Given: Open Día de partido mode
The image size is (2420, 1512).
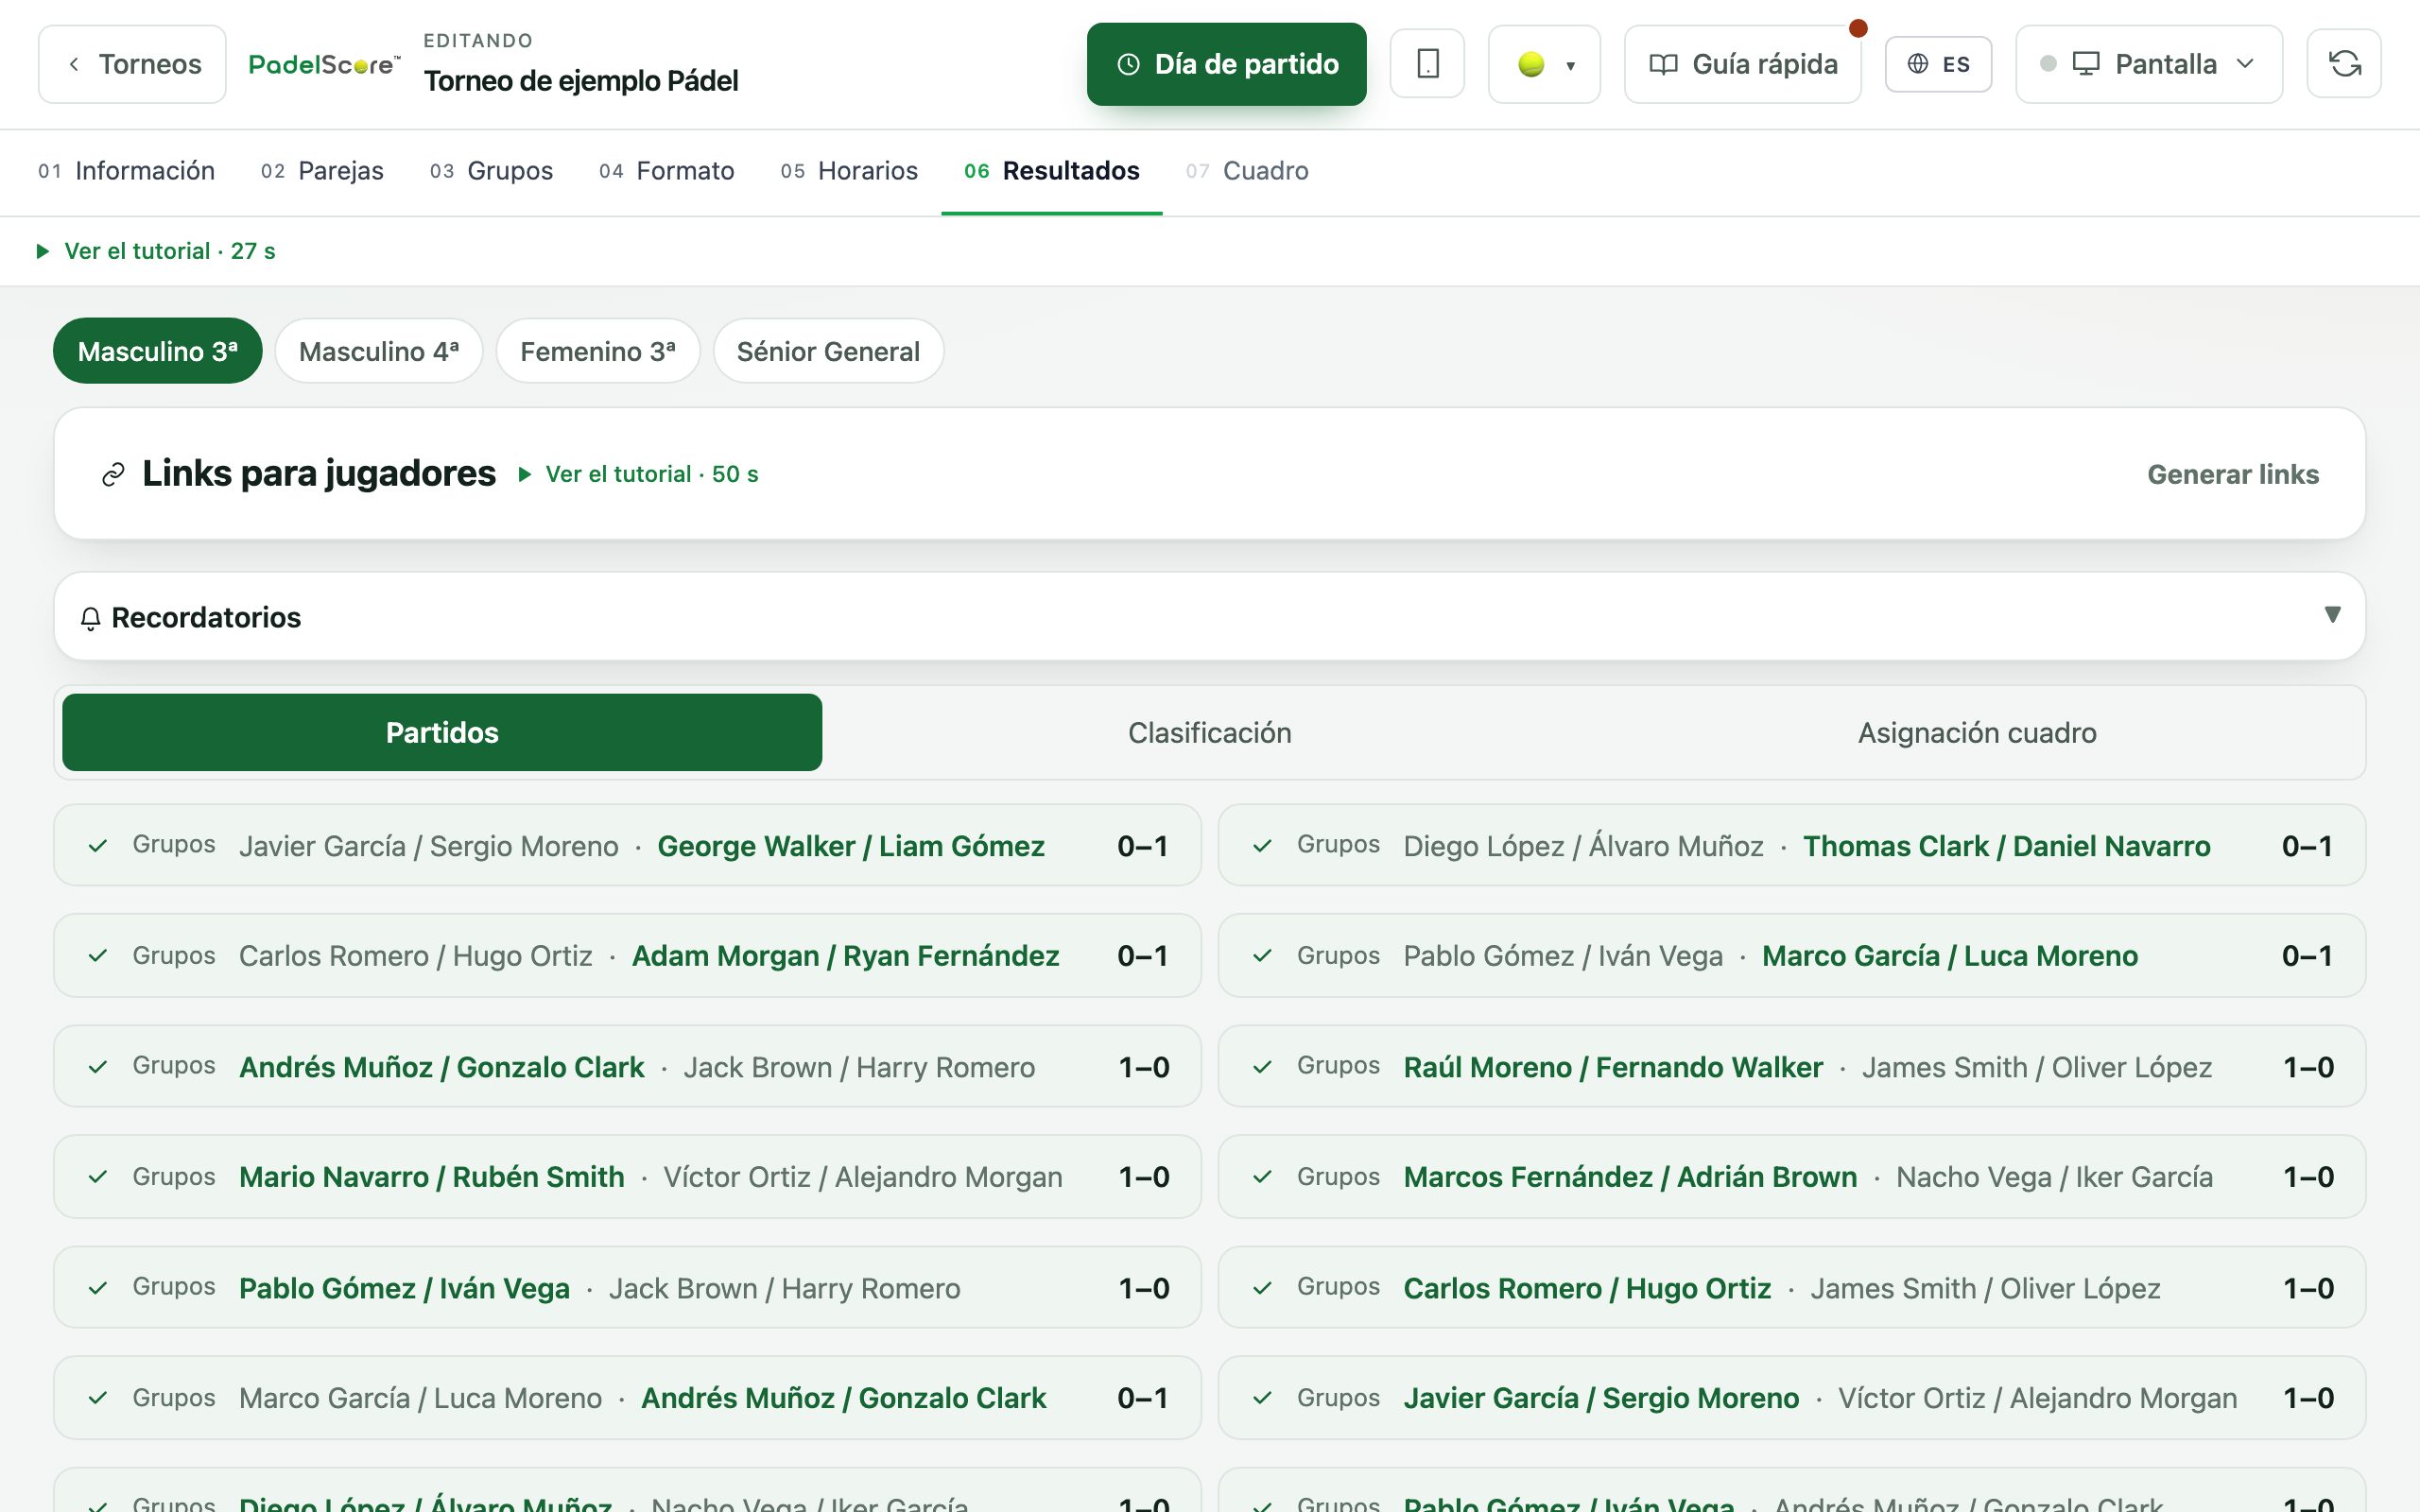Looking at the screenshot, I should (x=1226, y=64).
